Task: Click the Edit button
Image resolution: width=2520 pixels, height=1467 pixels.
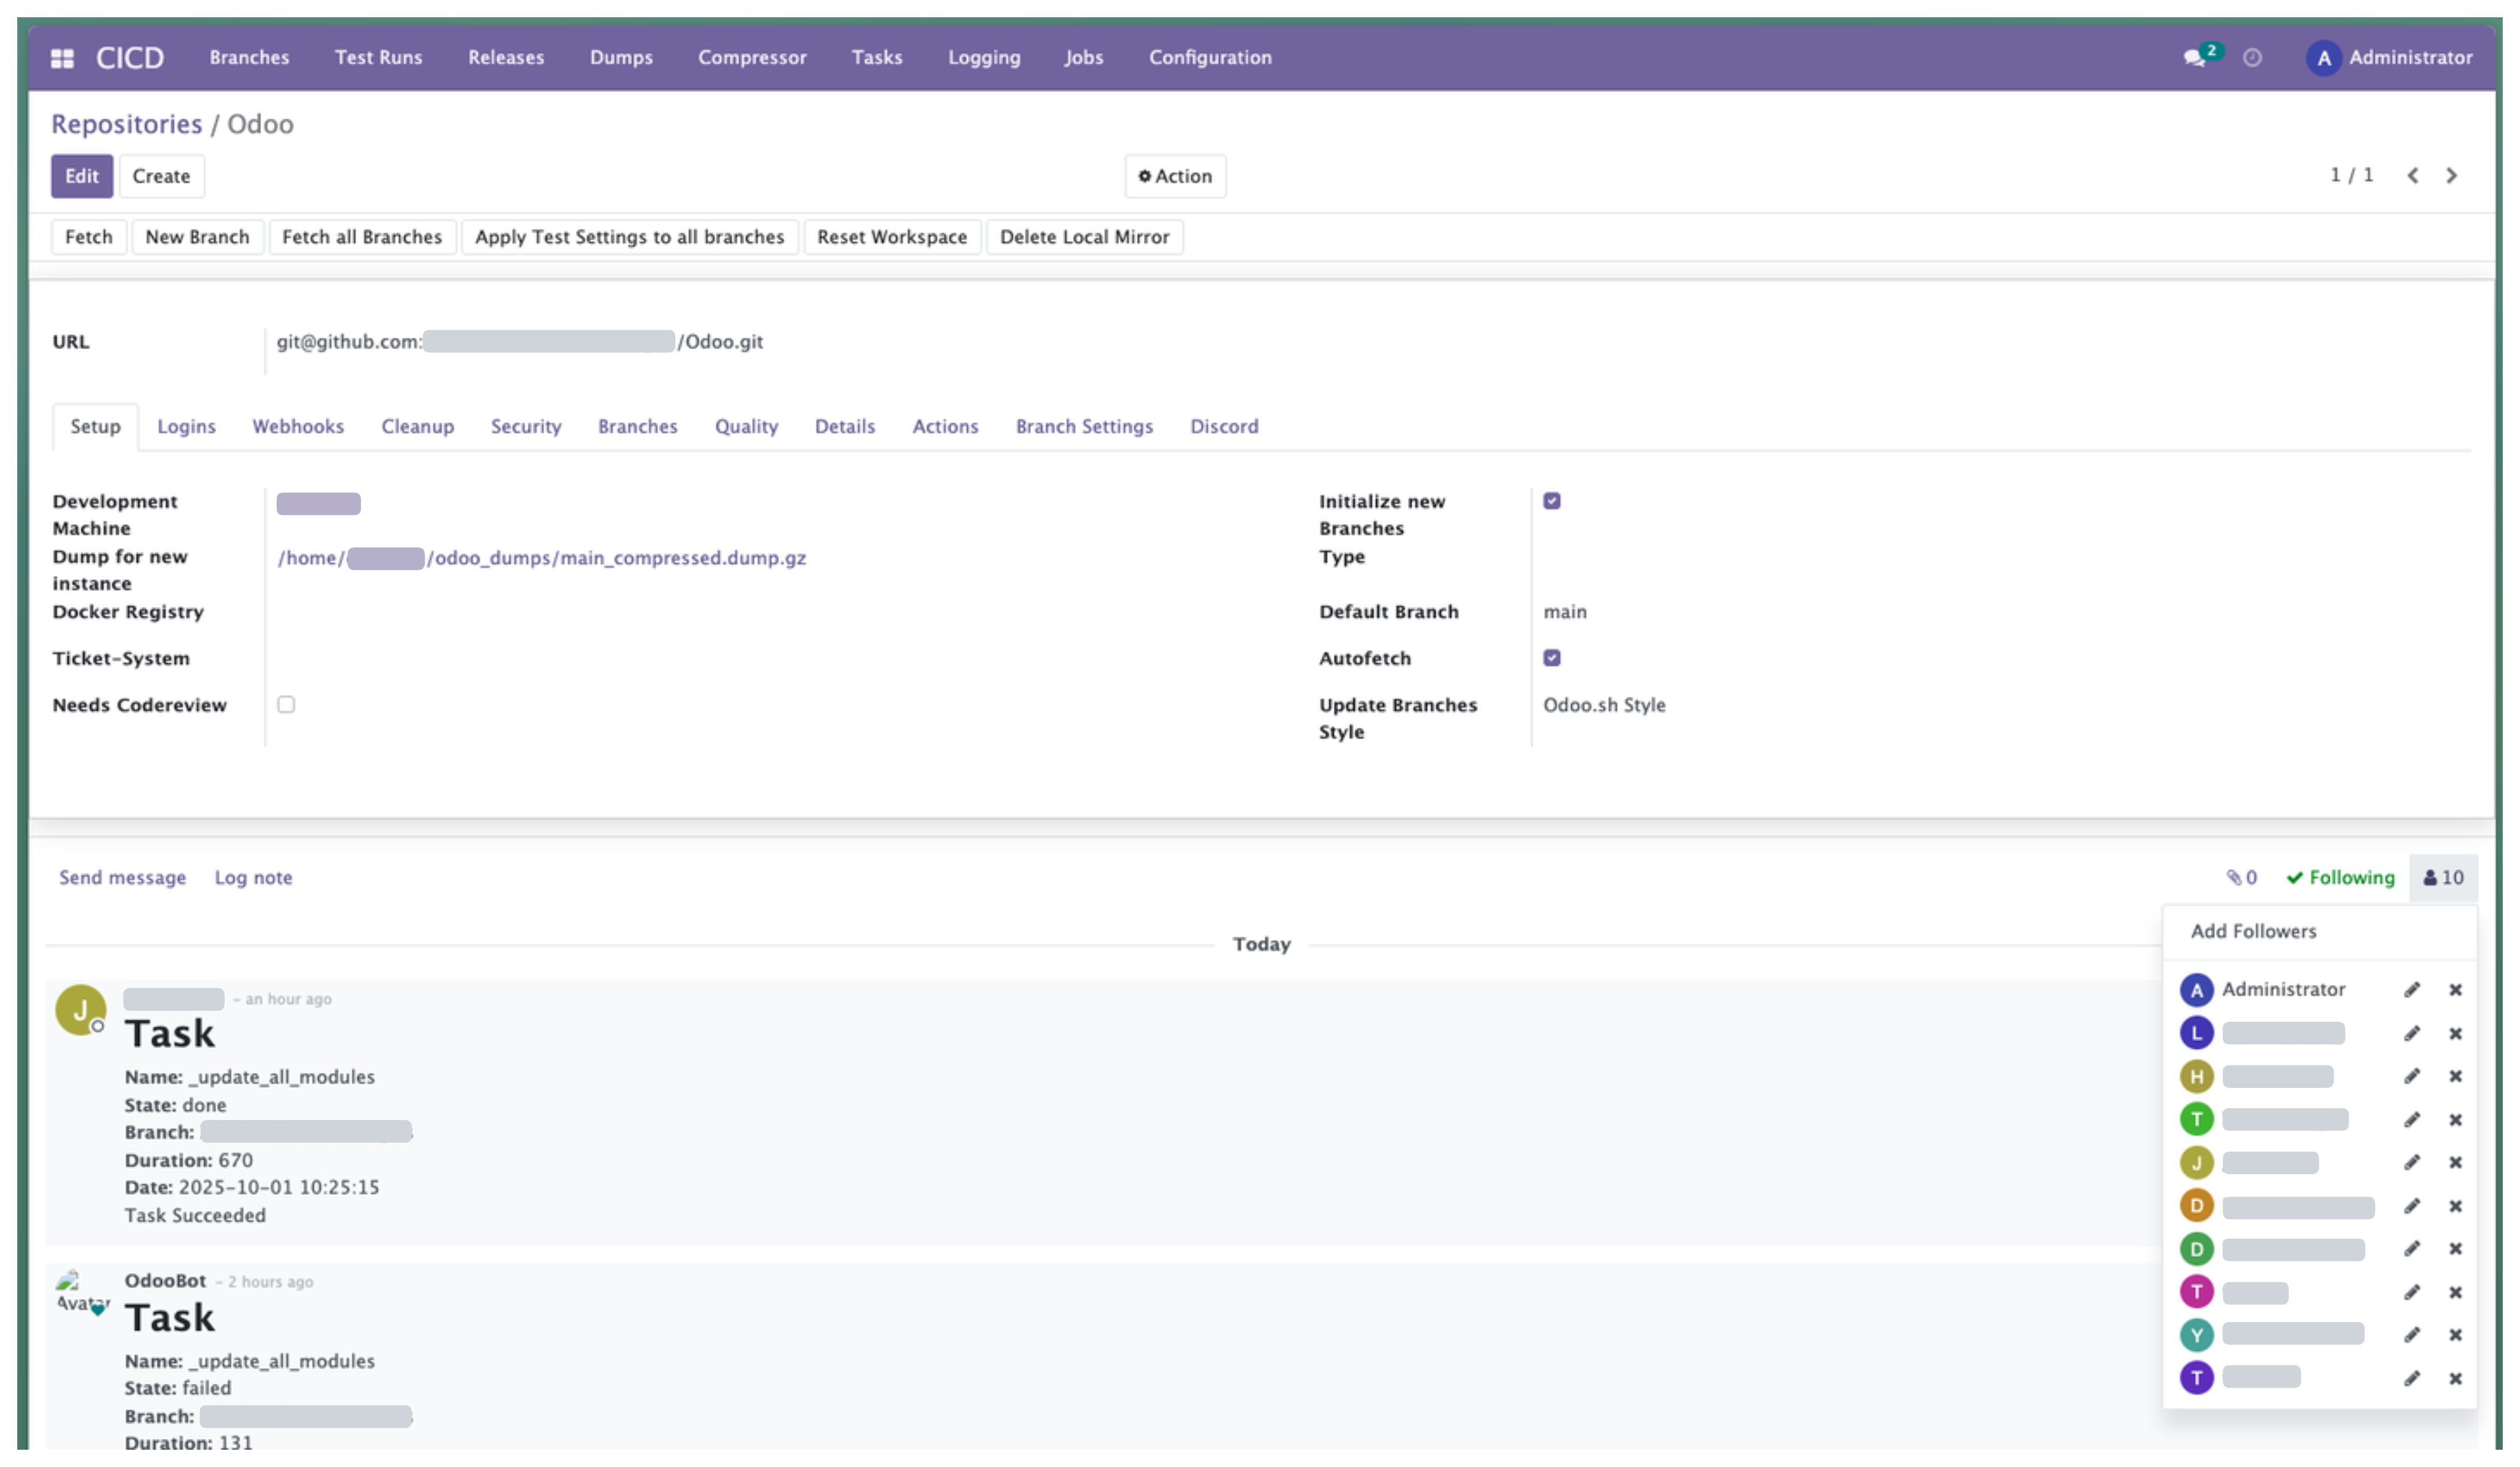Action: pos(82,176)
